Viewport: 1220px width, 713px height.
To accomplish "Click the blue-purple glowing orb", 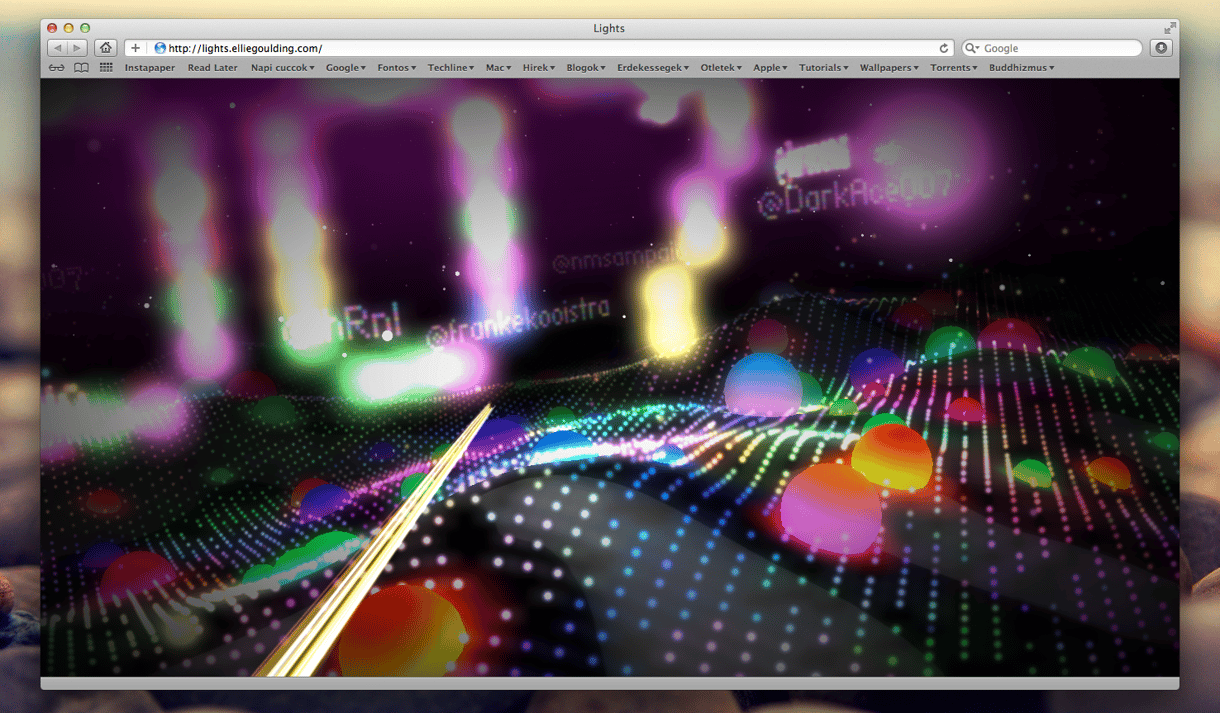I will 762,383.
